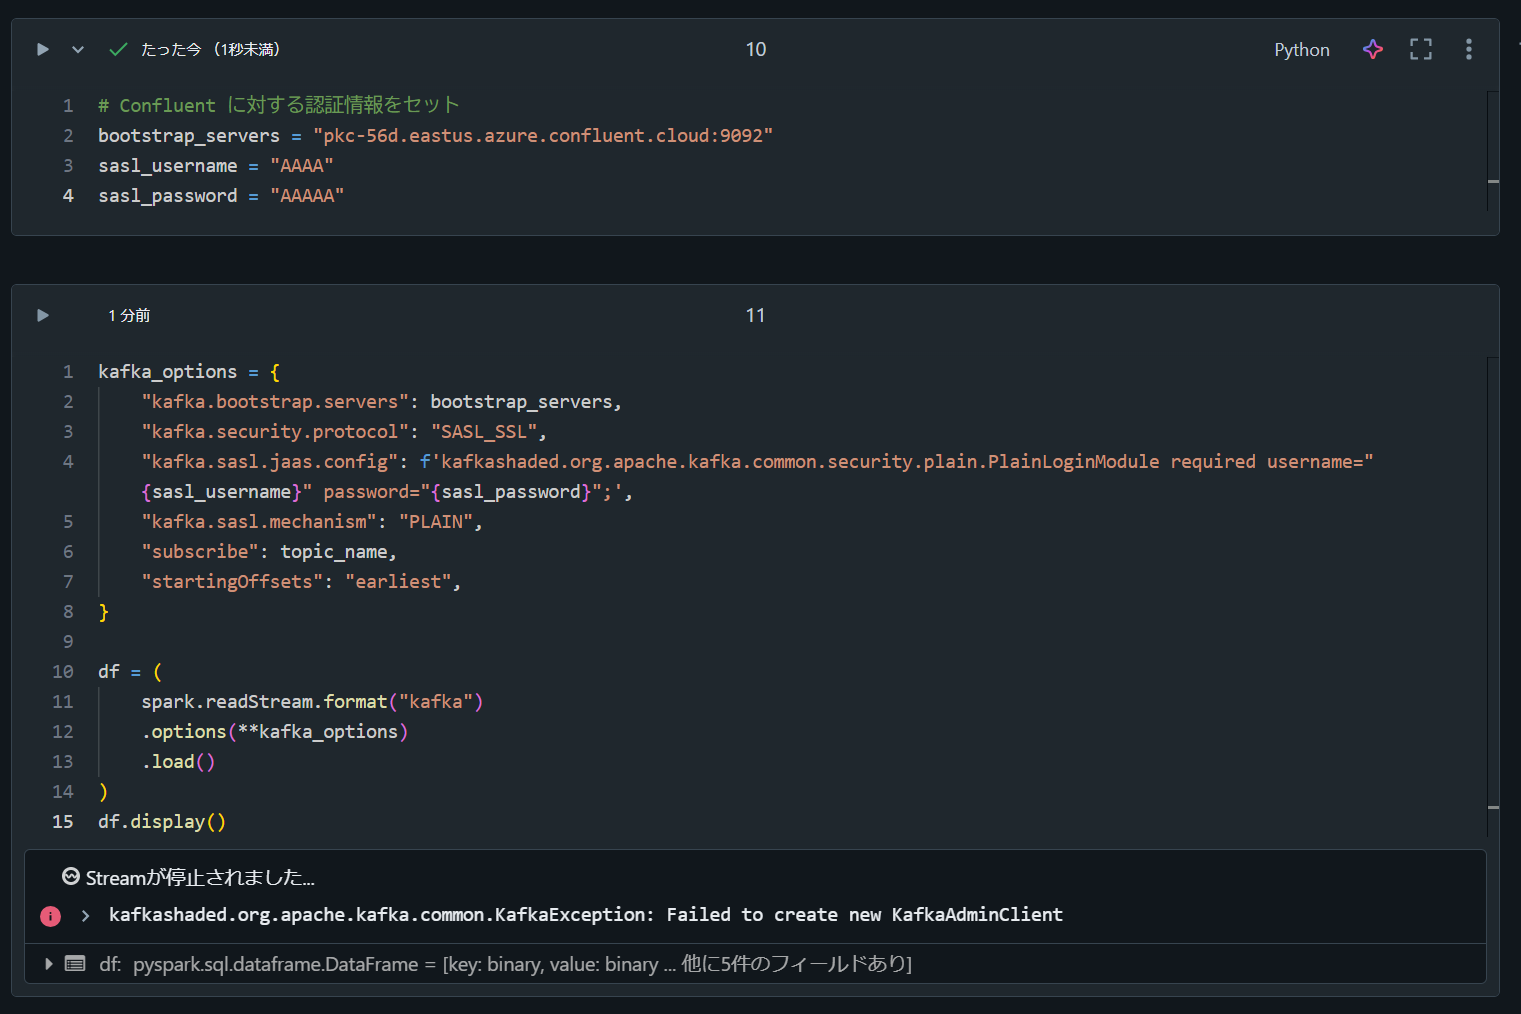The width and height of the screenshot is (1521, 1014).
Task: Click the "earliest" startingOffsets value
Action: 398,581
